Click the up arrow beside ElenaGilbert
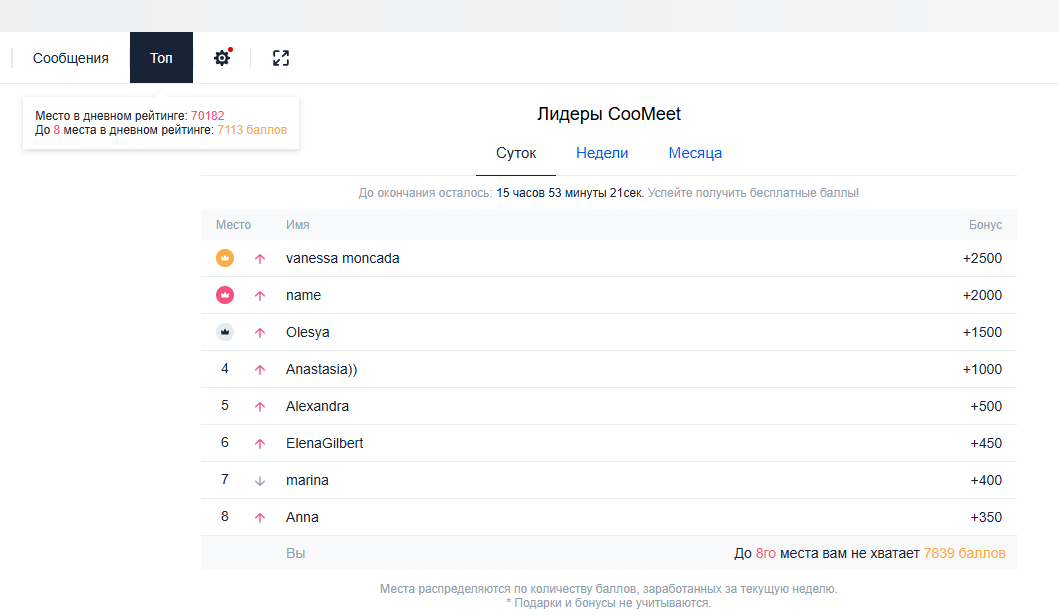The height and width of the screenshot is (615, 1059). pos(260,444)
